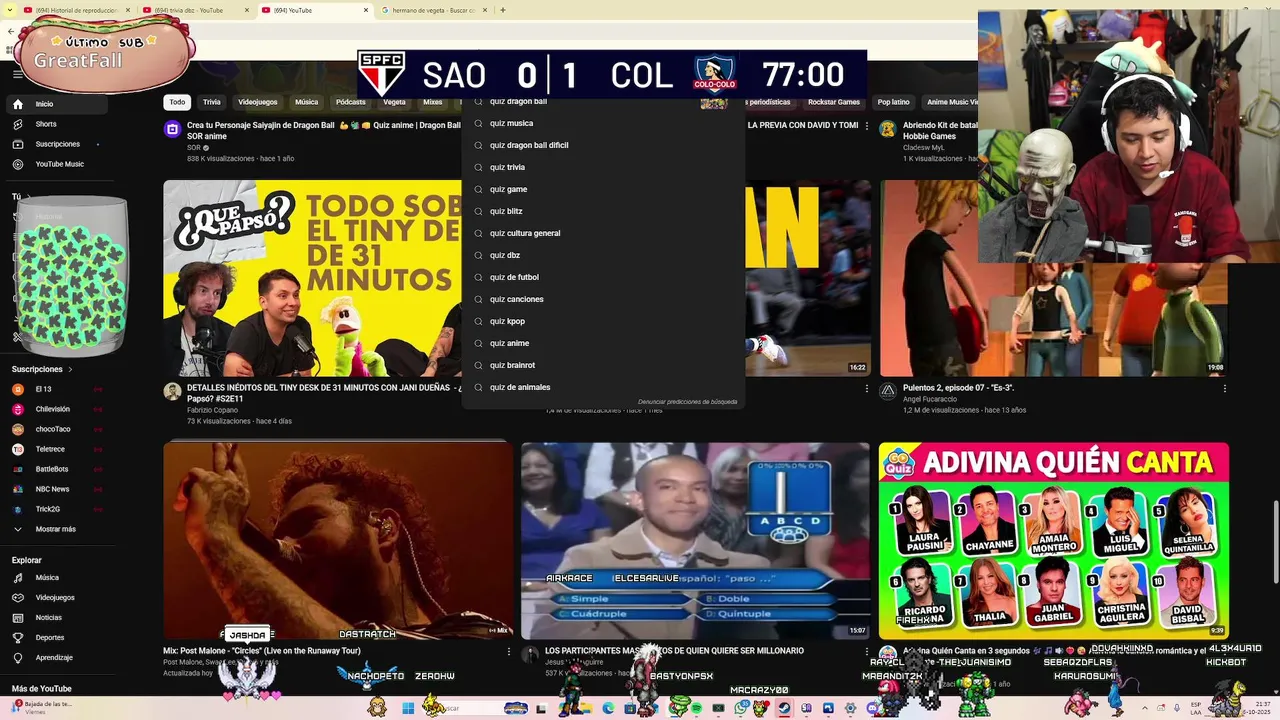Choose suggestion quiz brainrot
Screen dimensions: 1280x720
(x=604, y=365)
